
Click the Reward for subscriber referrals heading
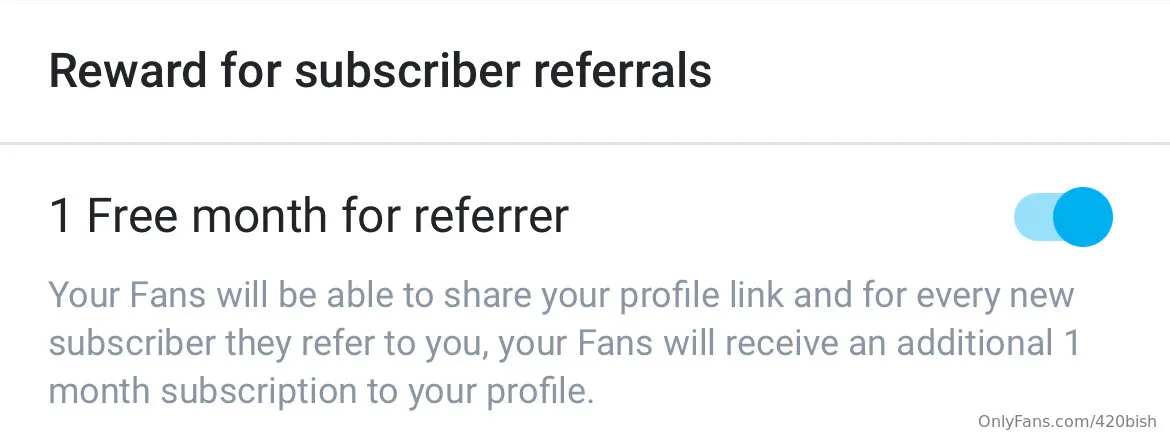pos(380,72)
